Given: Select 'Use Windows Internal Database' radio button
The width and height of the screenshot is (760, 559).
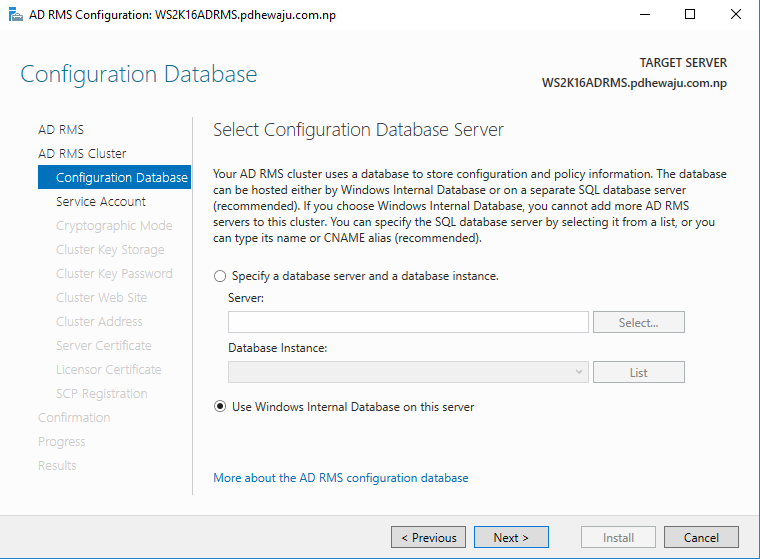Looking at the screenshot, I should (x=220, y=407).
